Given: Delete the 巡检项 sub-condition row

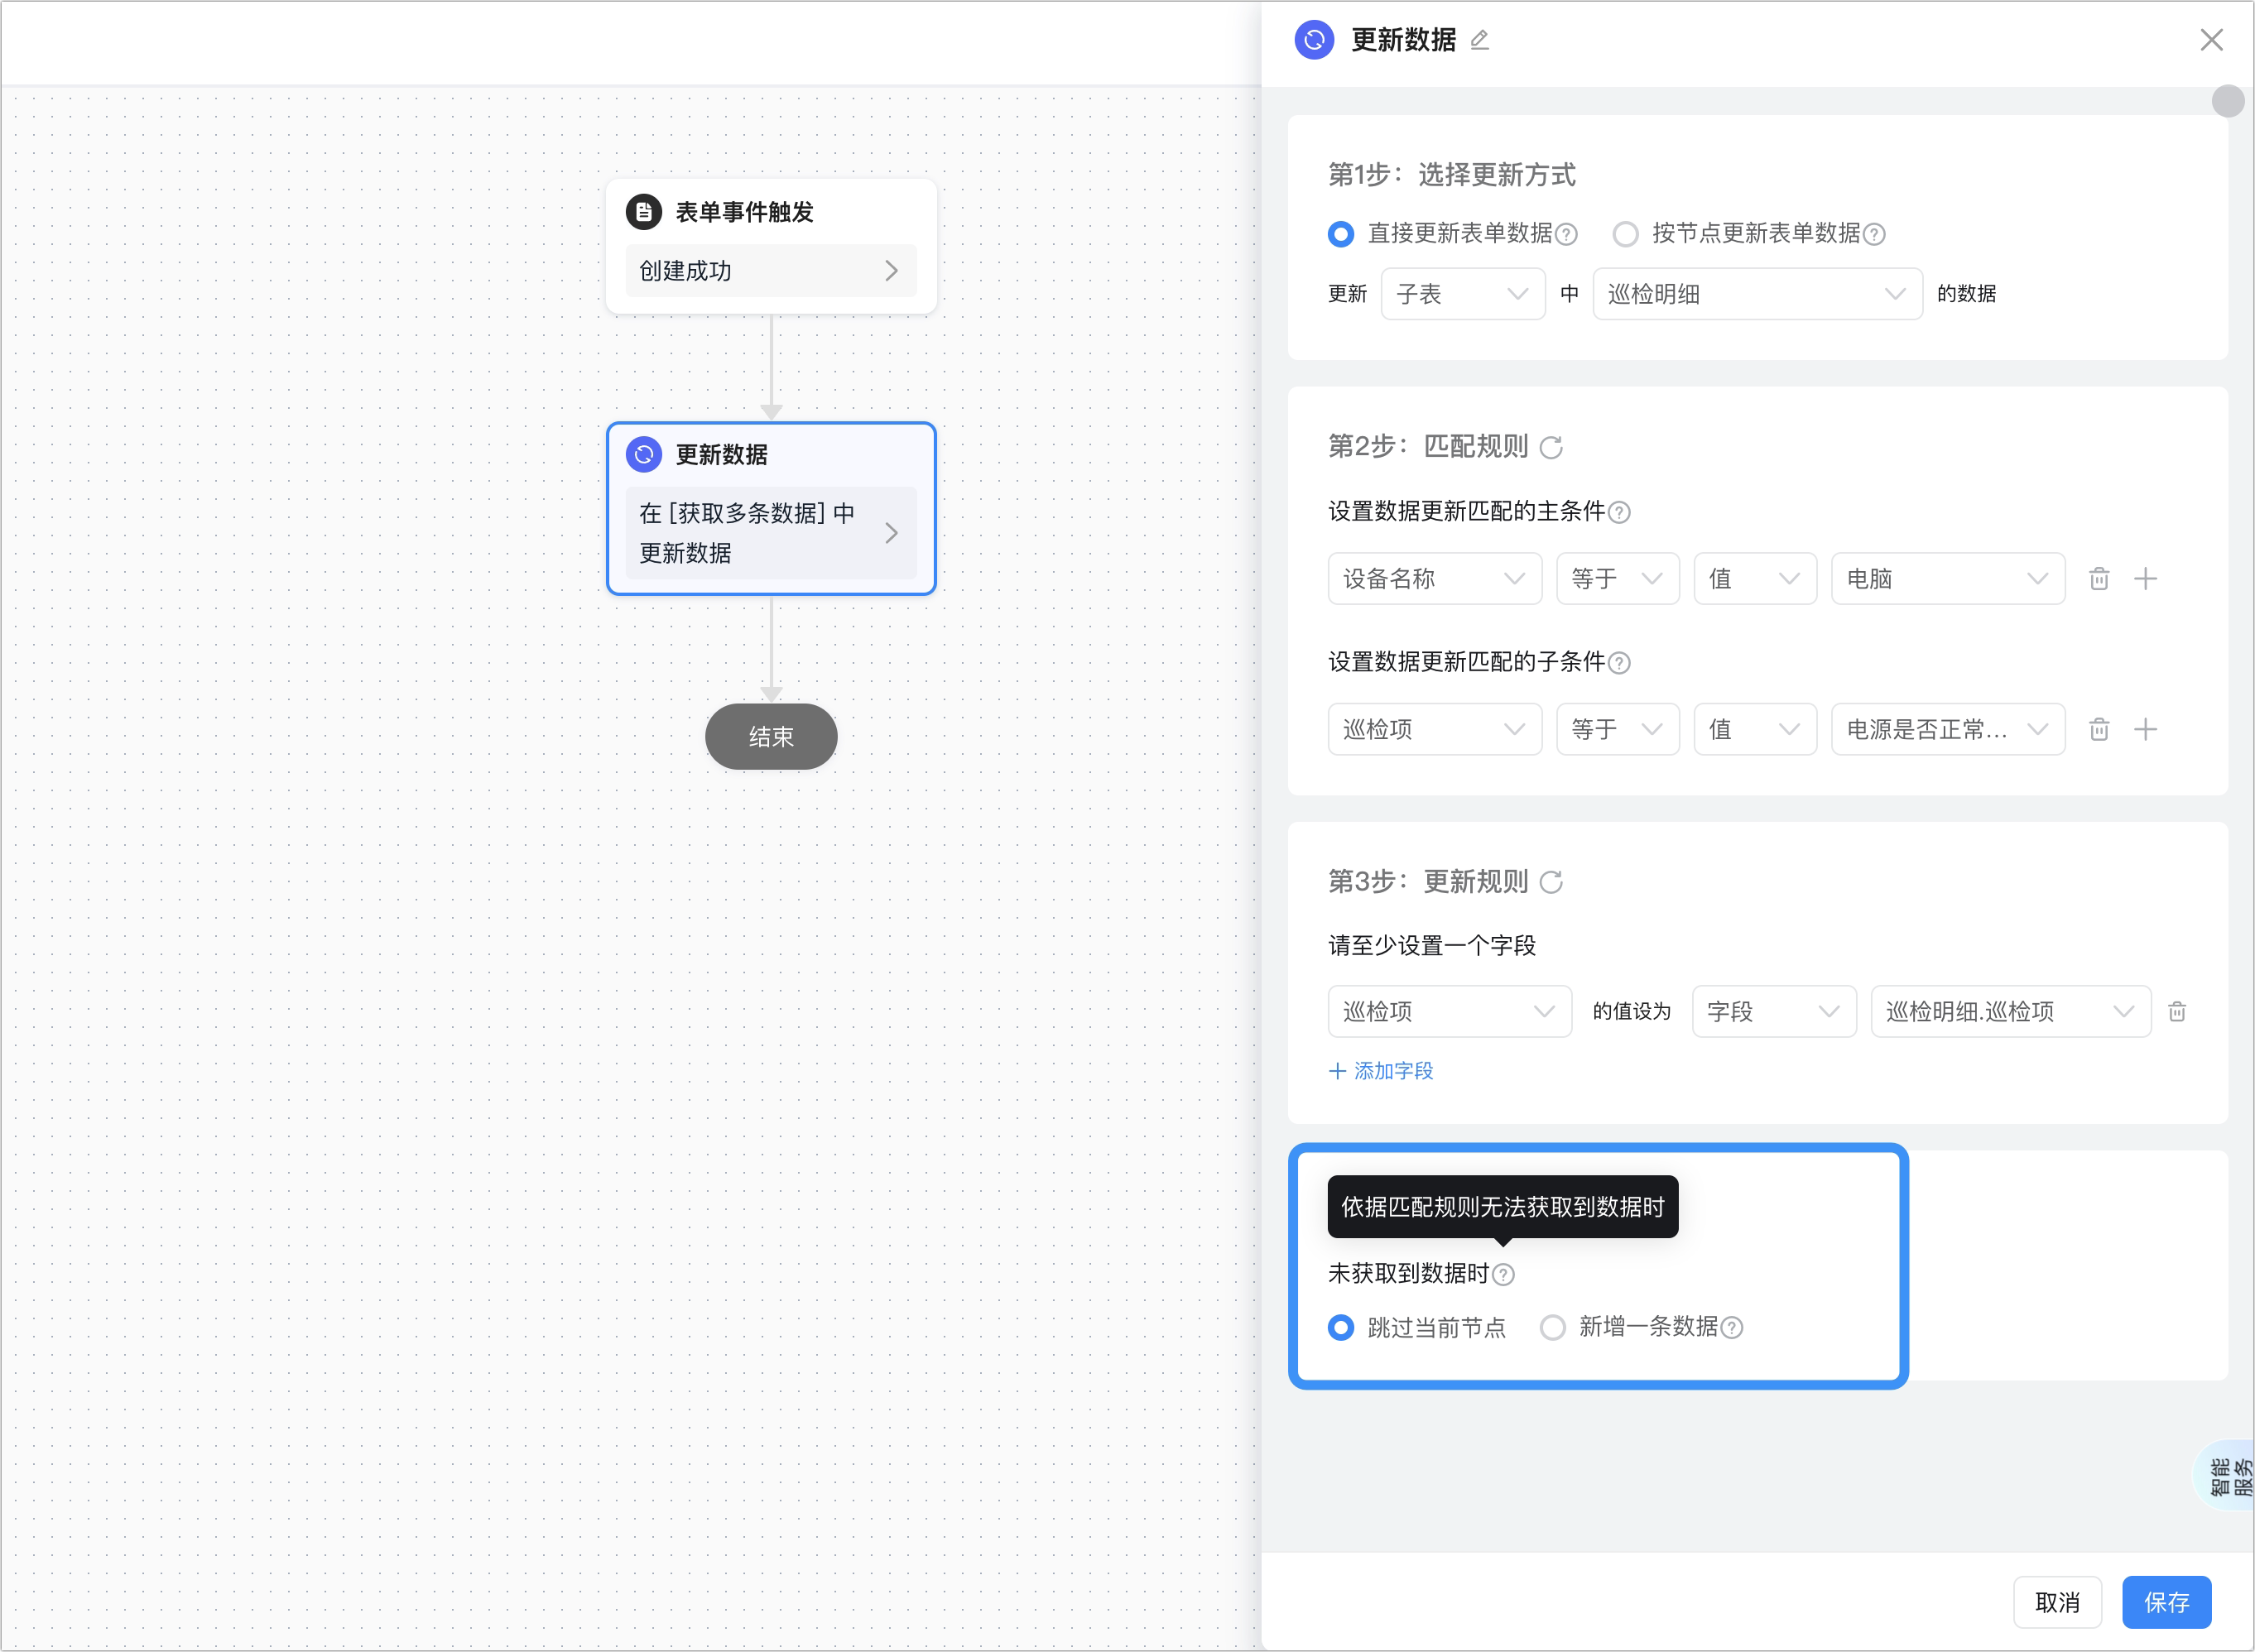Looking at the screenshot, I should 2099,730.
